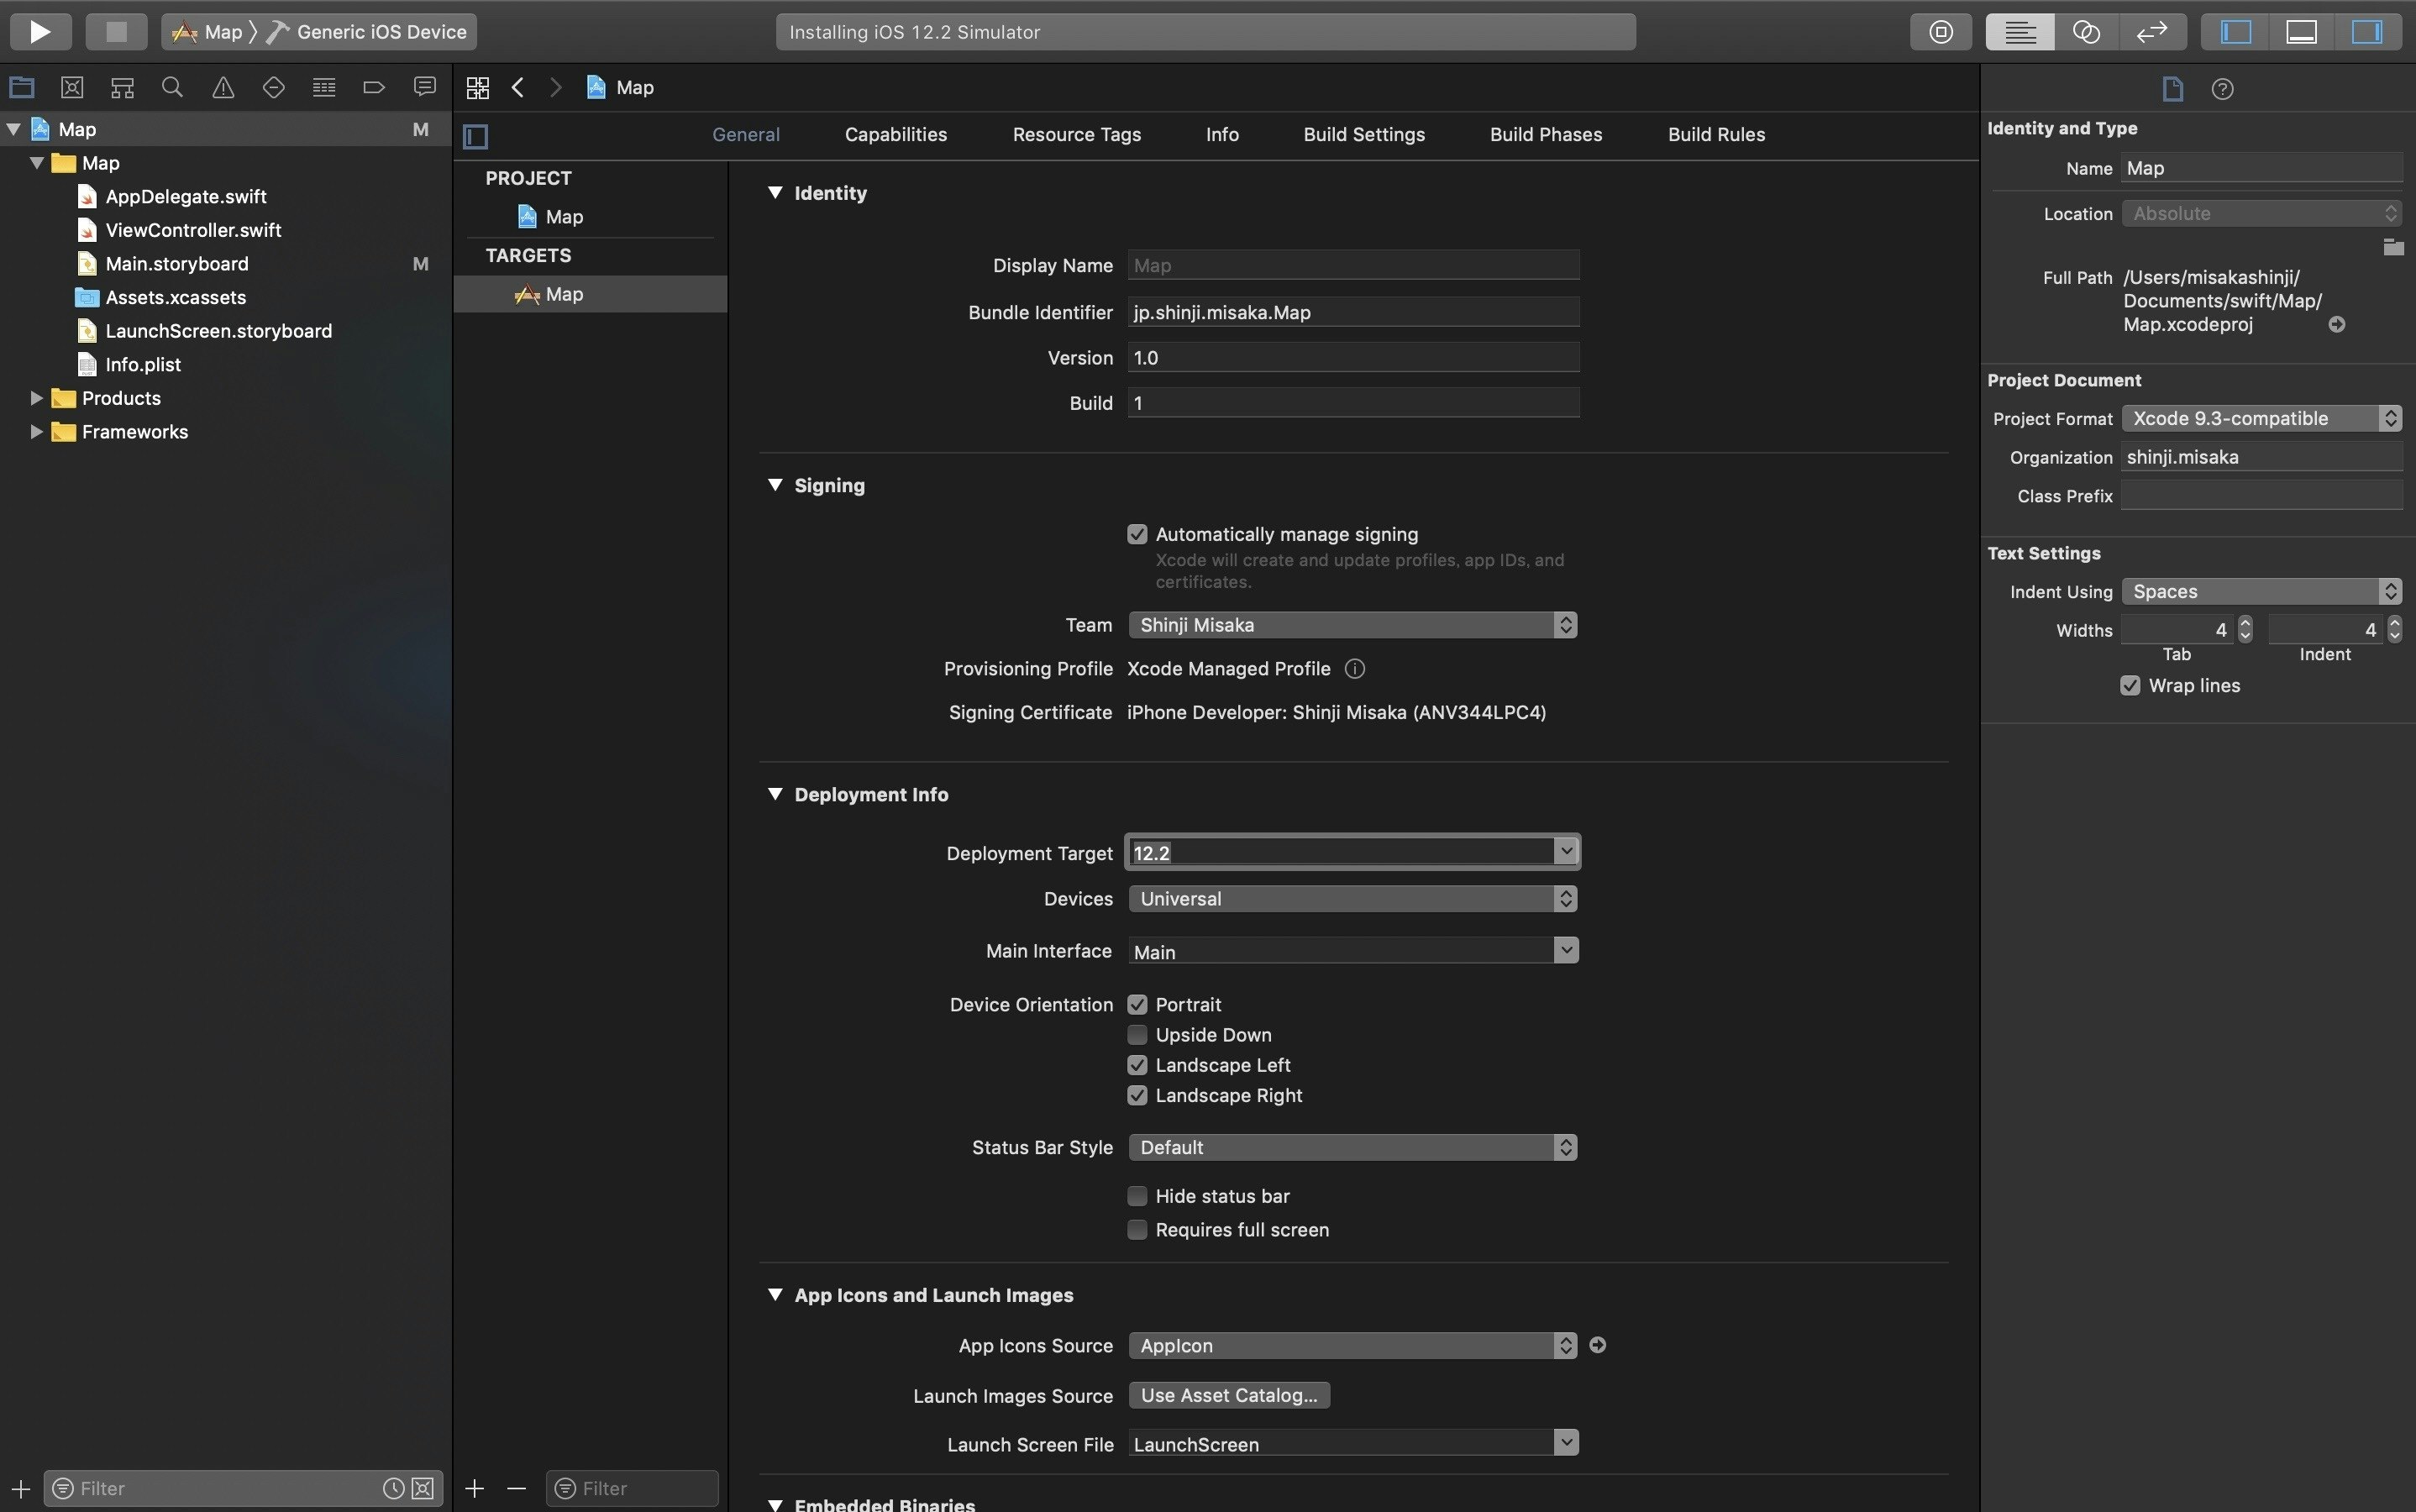Screen dimensions: 2416x1512
Task: Run the project with the play button
Action: tap(40, 31)
